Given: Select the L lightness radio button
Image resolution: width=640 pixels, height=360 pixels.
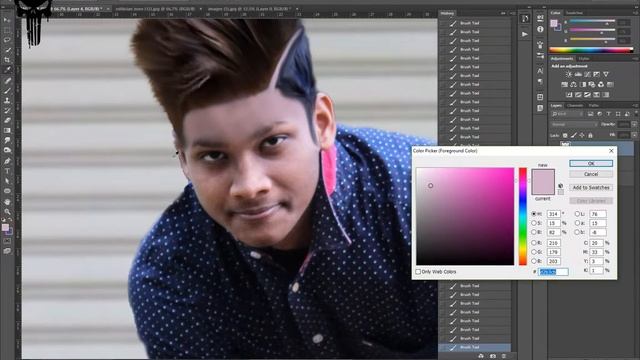Looking at the screenshot, I should click(x=577, y=213).
